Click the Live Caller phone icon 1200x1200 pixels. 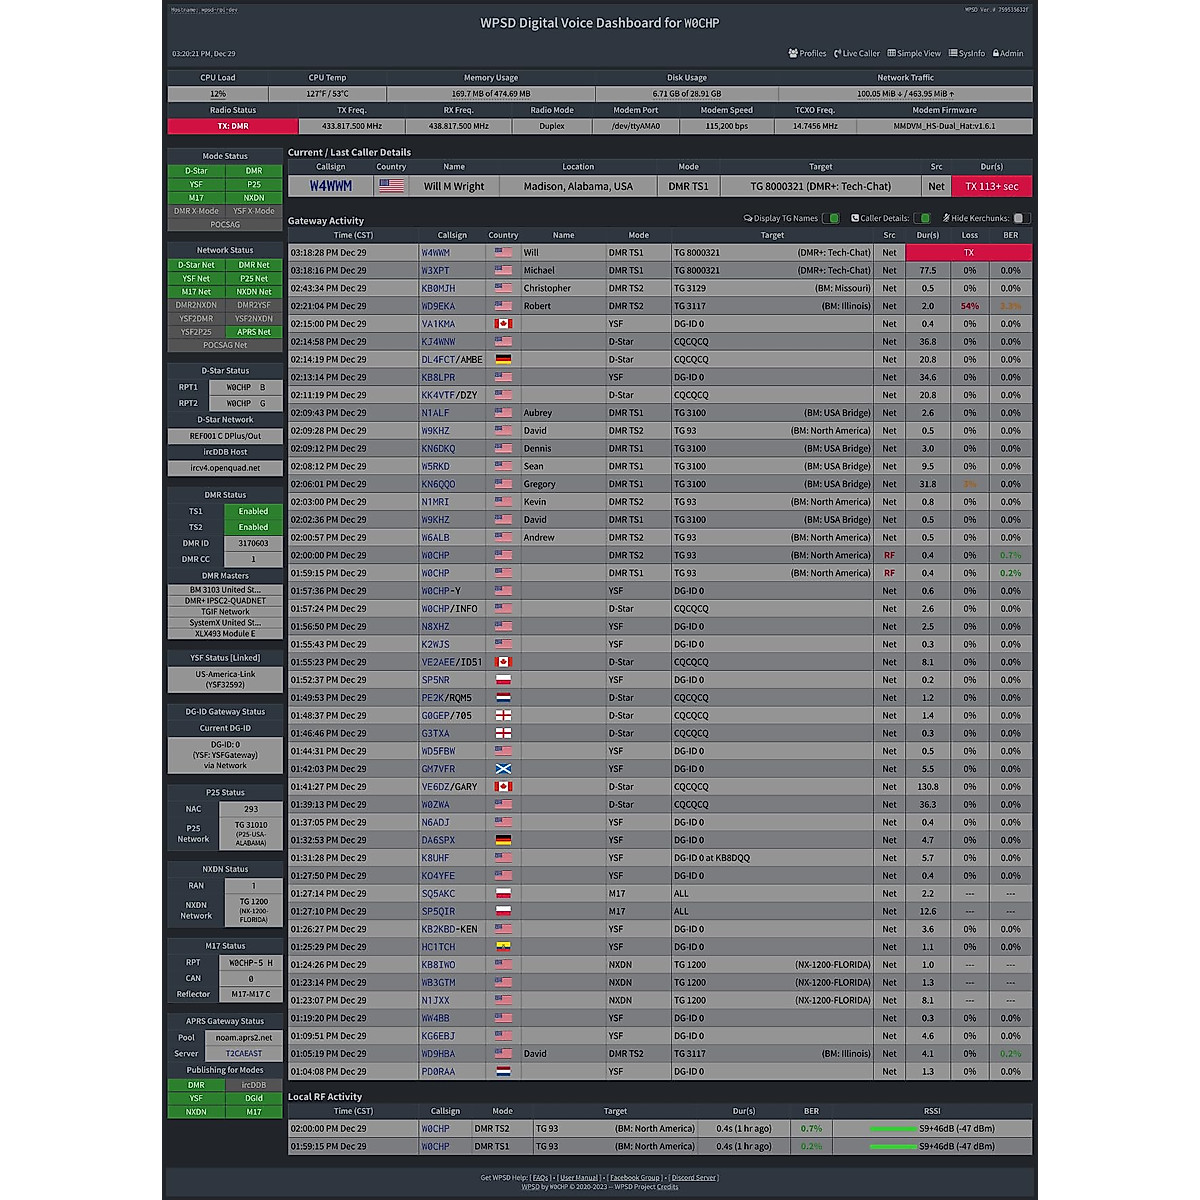tap(838, 54)
